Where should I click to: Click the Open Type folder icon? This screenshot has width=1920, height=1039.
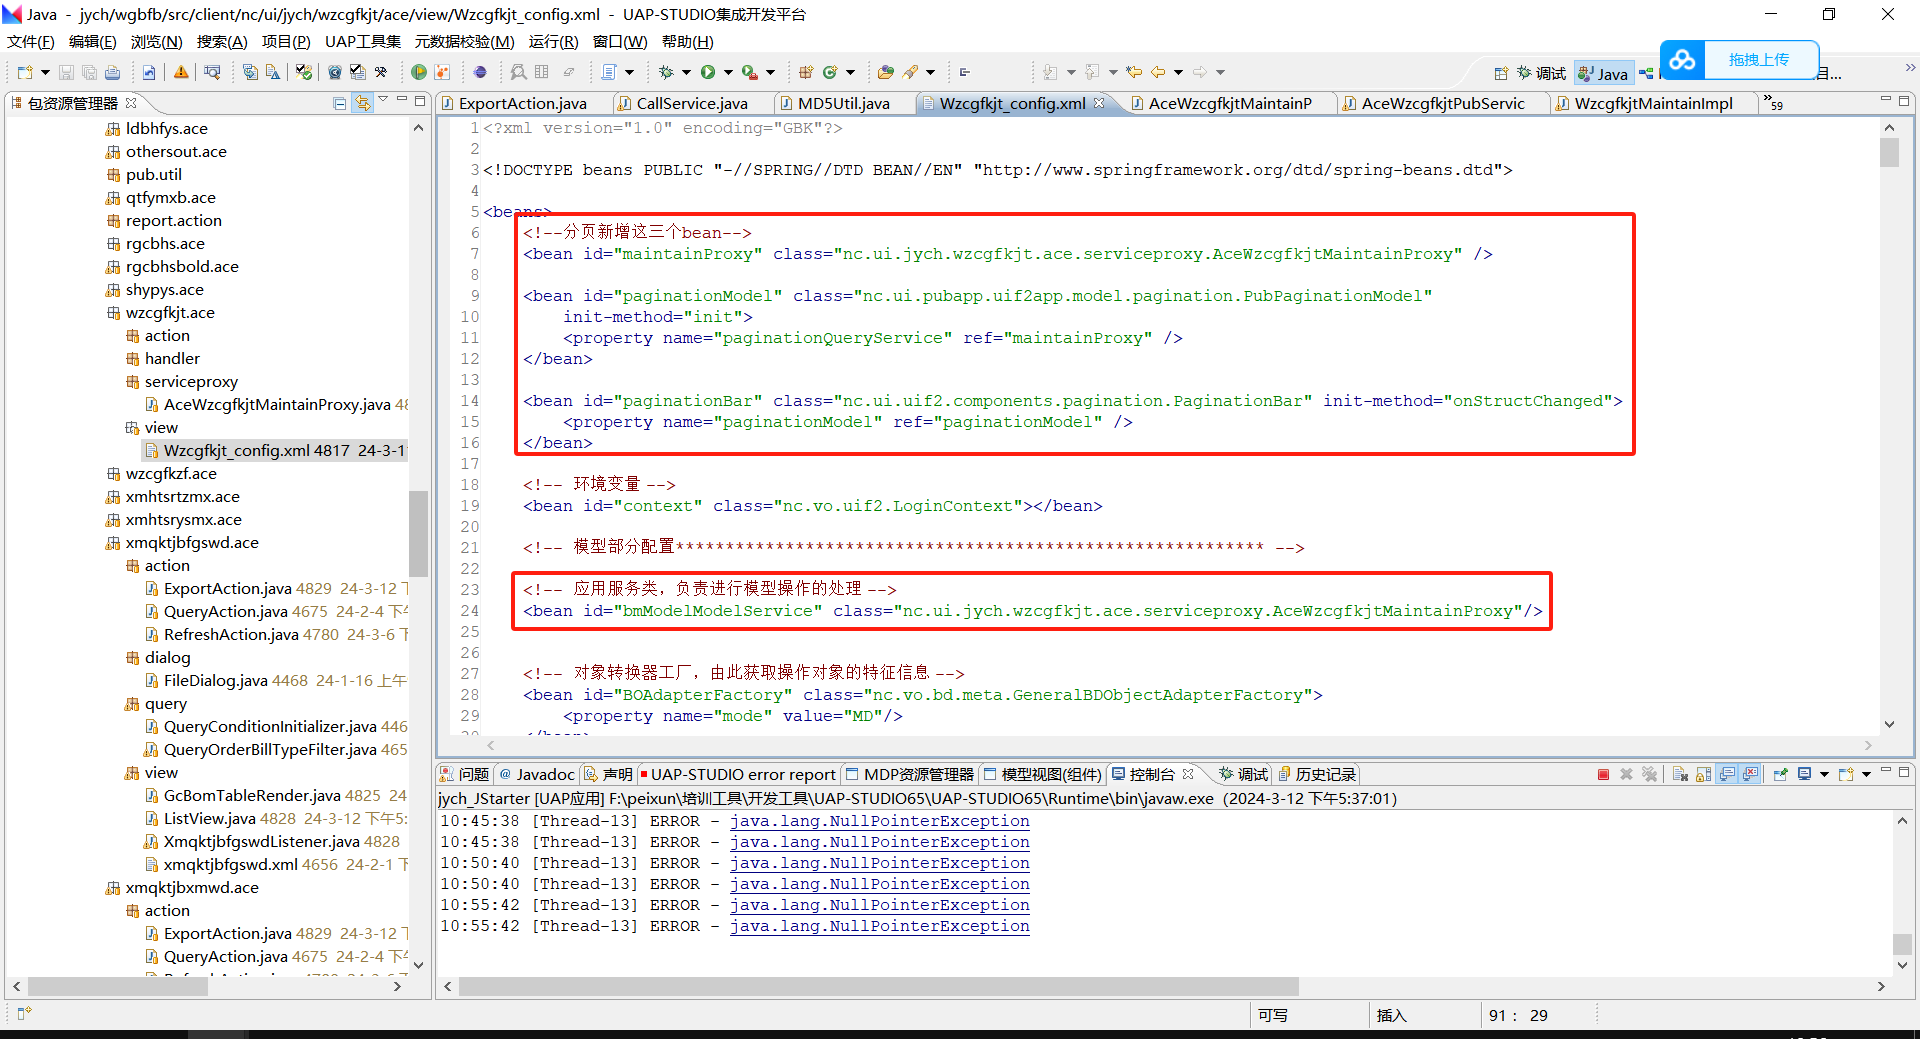coord(886,72)
